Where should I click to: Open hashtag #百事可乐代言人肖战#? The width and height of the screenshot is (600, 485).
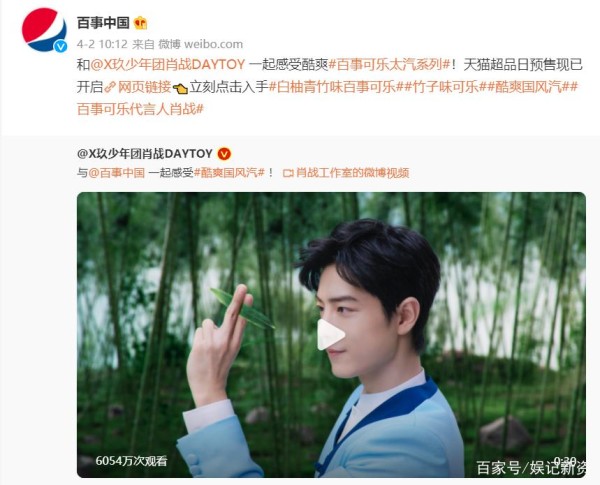pos(140,109)
